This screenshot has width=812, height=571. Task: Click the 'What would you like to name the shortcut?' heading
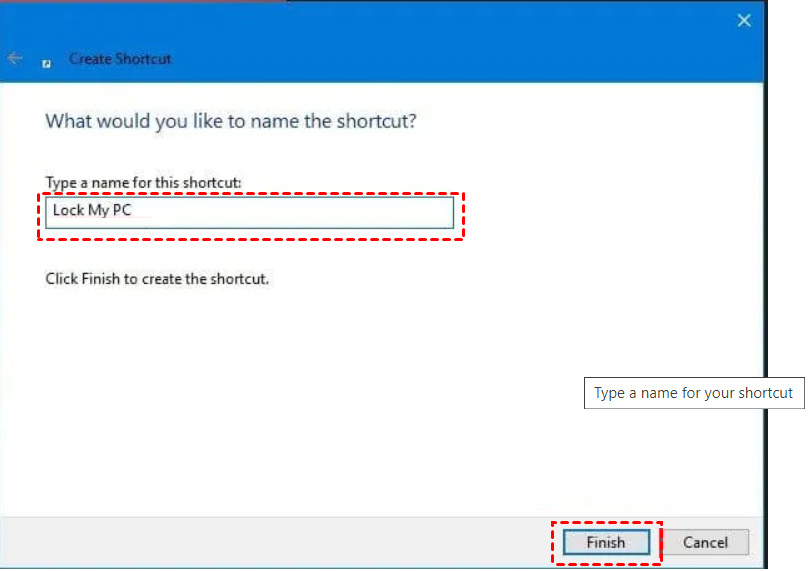click(x=231, y=121)
